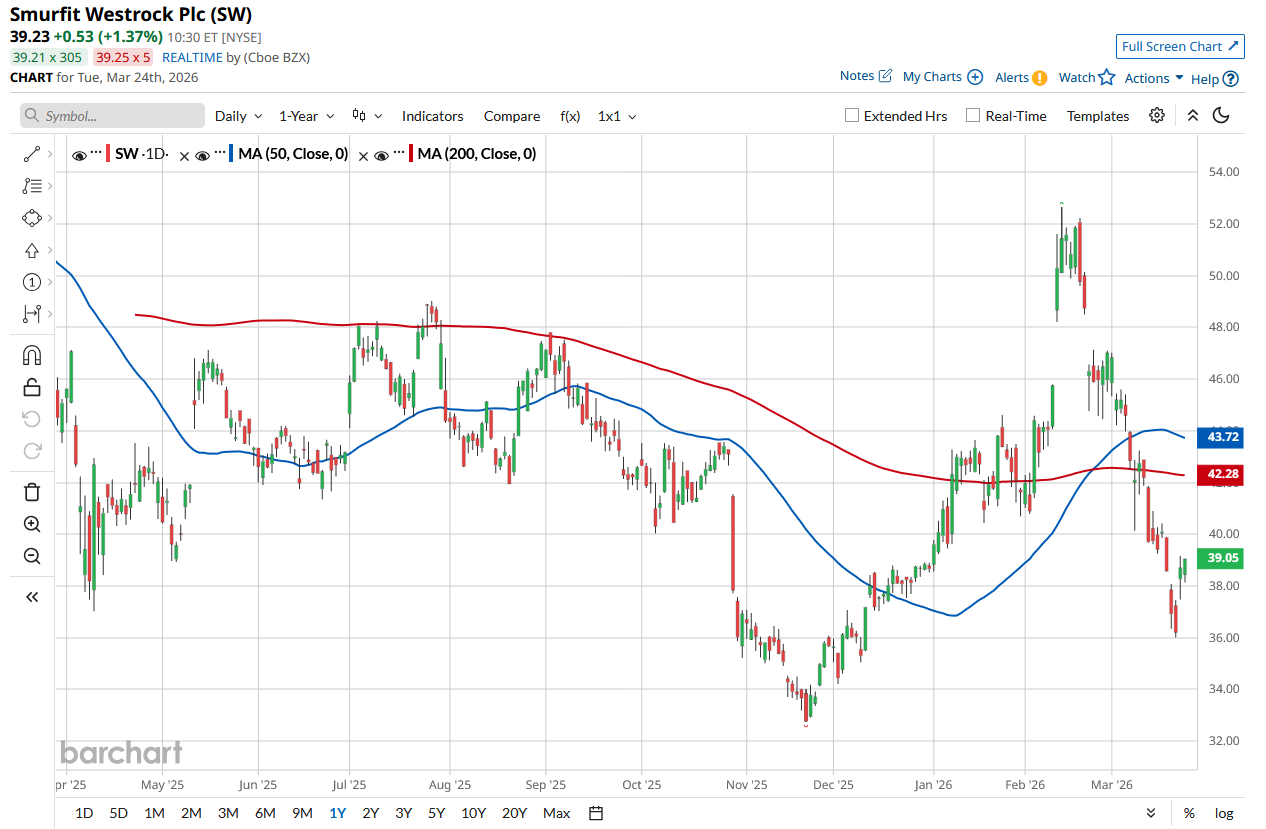Activate the magnet snap tool
Image resolution: width=1266 pixels, height=829 pixels.
(32, 355)
